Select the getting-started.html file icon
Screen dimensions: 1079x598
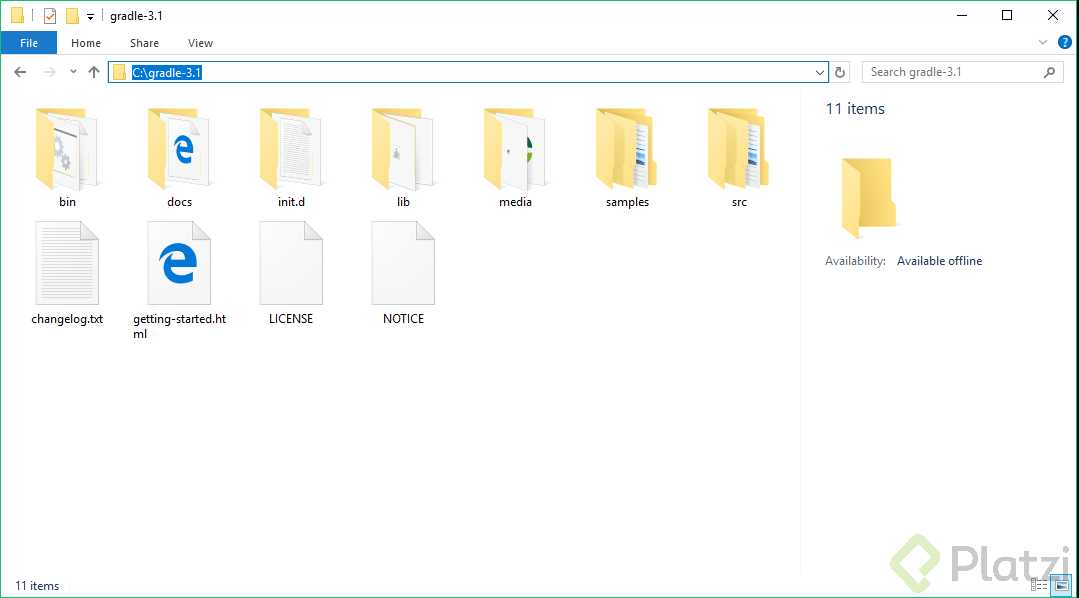(x=179, y=263)
